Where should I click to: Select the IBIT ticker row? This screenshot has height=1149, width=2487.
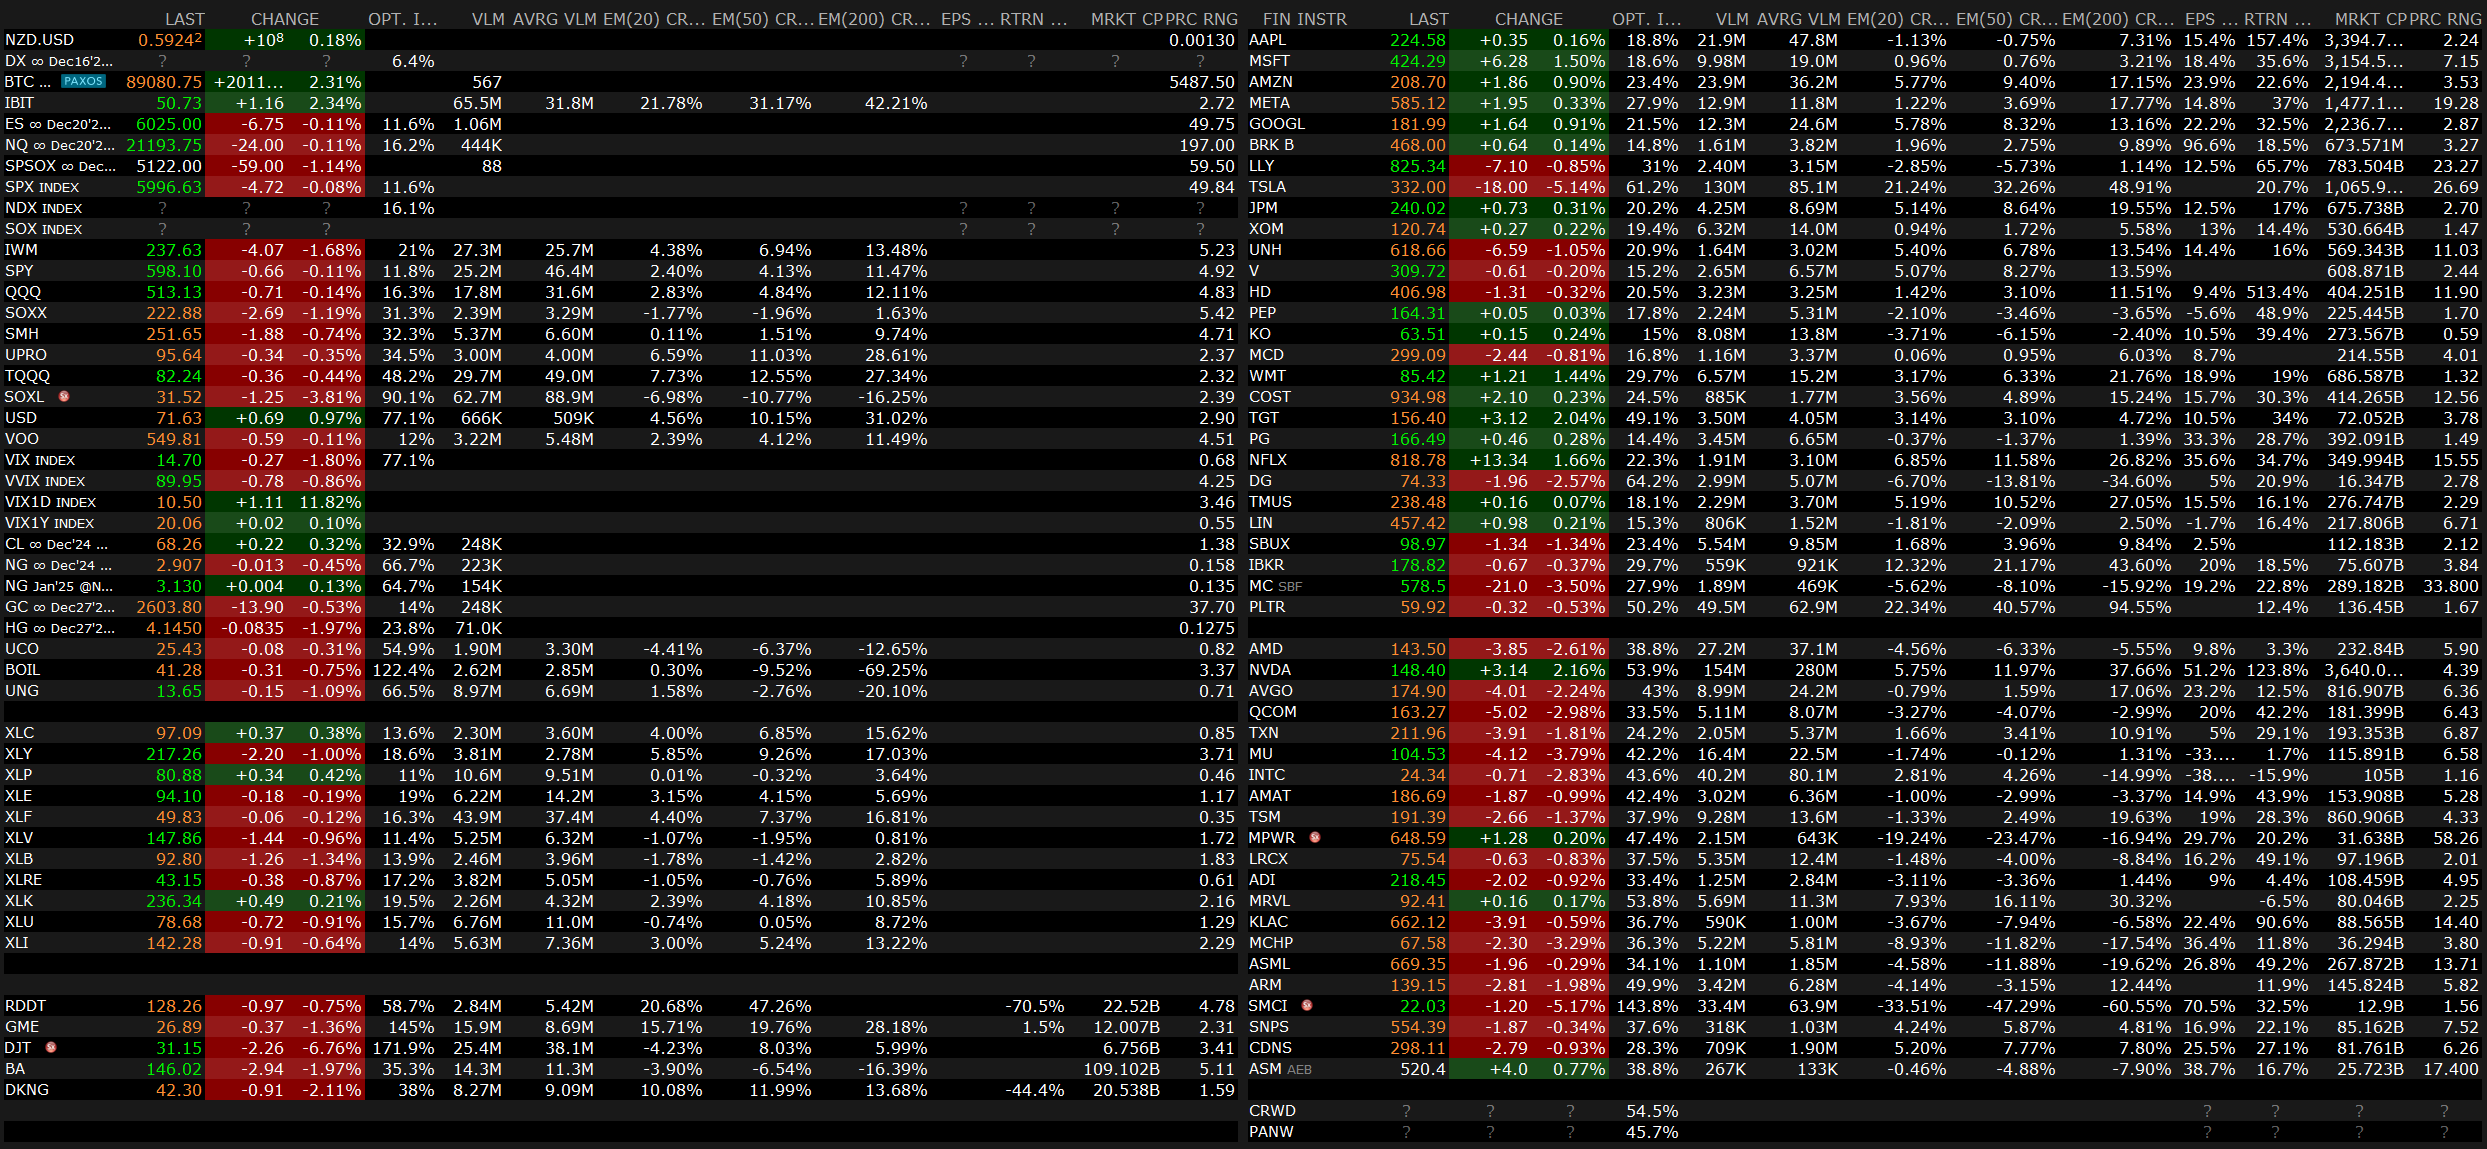620,103
